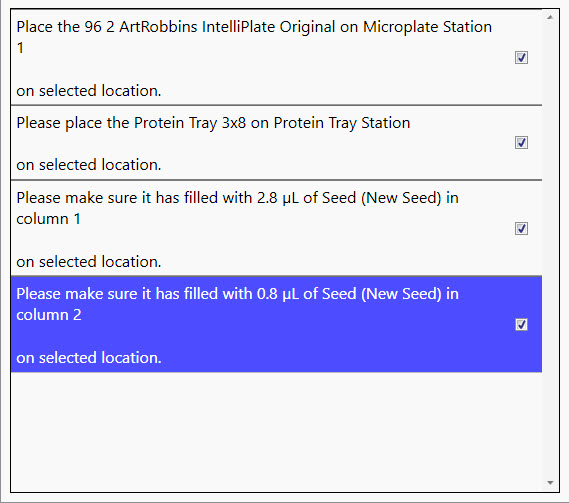Uncheck the 2.8 µL Seed column 1 checkbox
Image resolution: width=569 pixels, height=503 pixels.
521,228
